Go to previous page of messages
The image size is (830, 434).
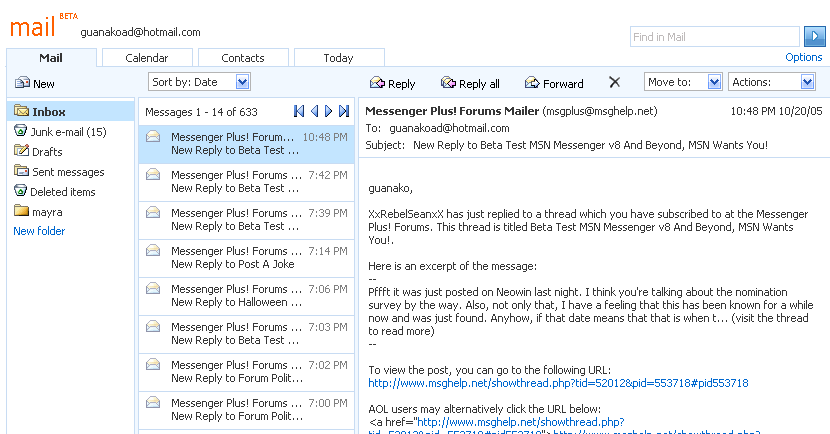point(314,111)
